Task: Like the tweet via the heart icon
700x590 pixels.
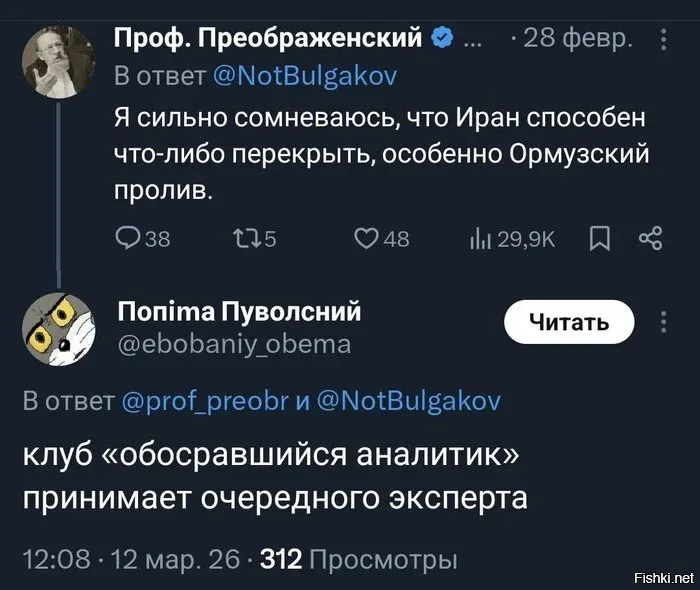Action: coord(368,238)
